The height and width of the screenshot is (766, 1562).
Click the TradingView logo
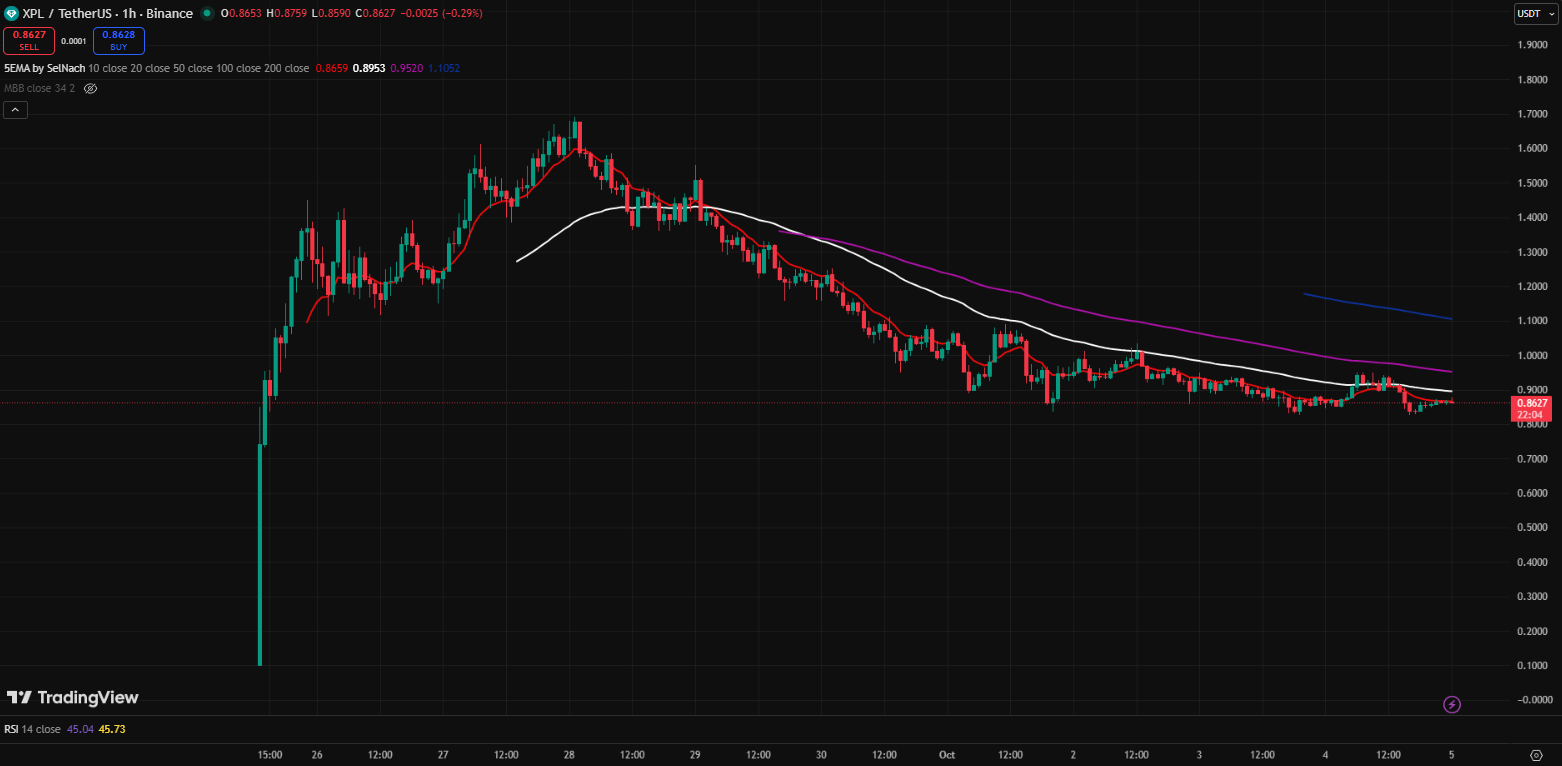coord(73,697)
